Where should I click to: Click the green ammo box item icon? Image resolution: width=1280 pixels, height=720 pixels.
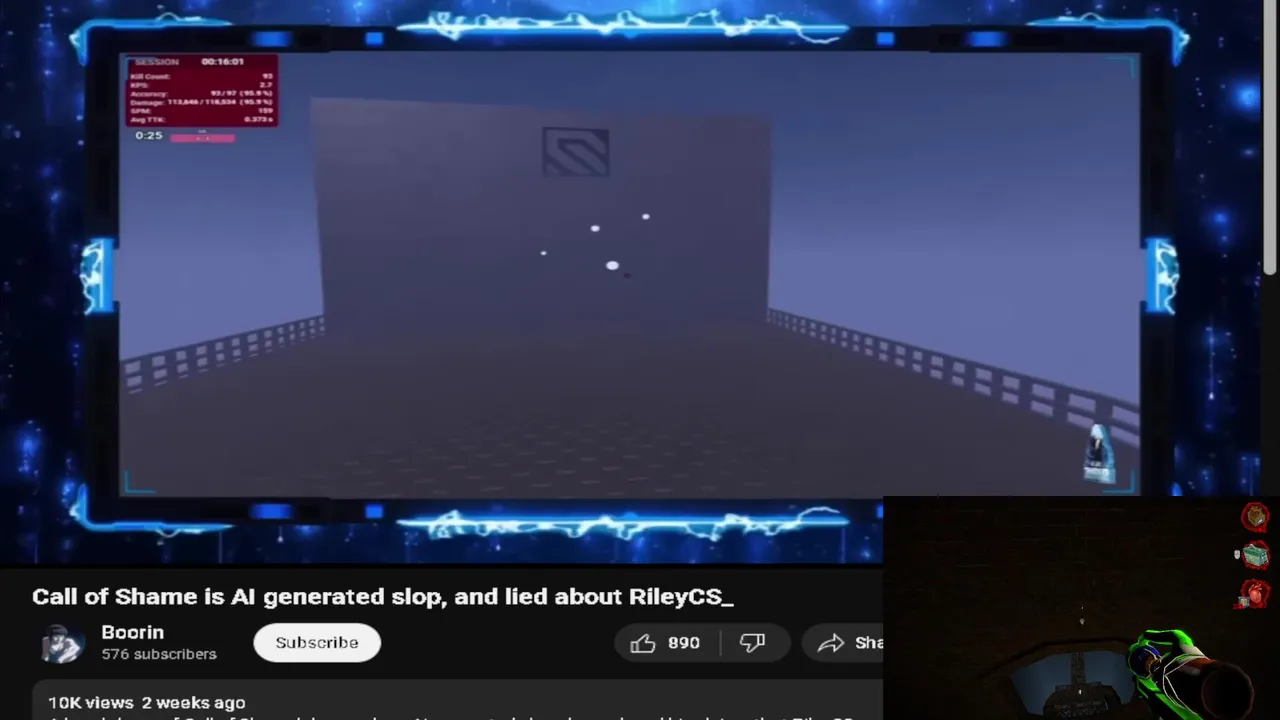coord(1255,555)
